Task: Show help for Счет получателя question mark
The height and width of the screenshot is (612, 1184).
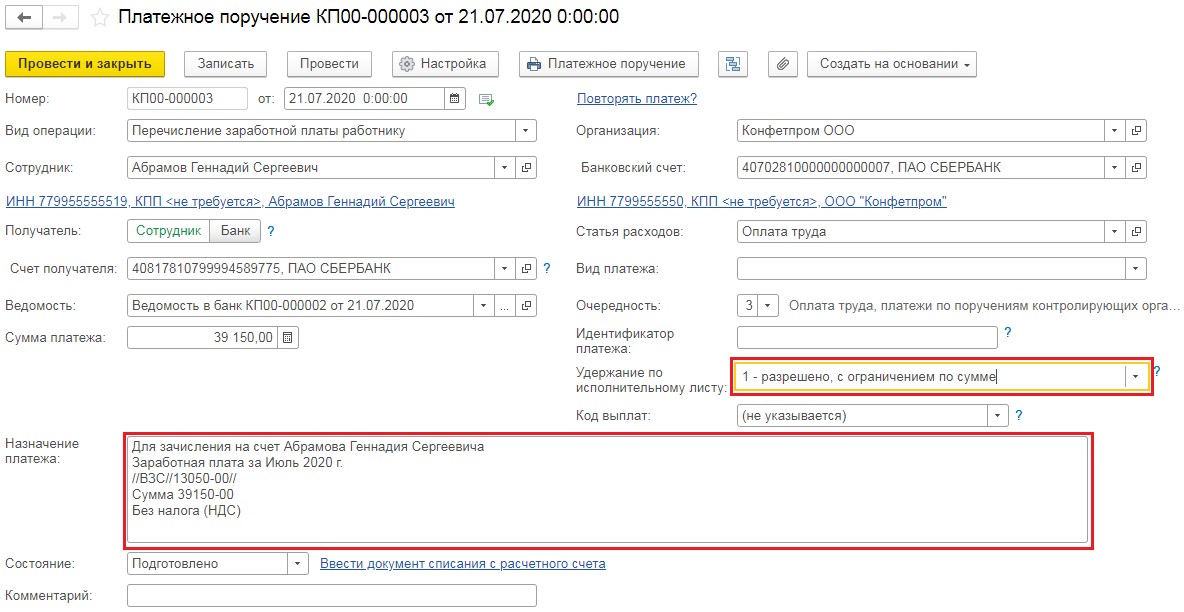Action: (547, 268)
